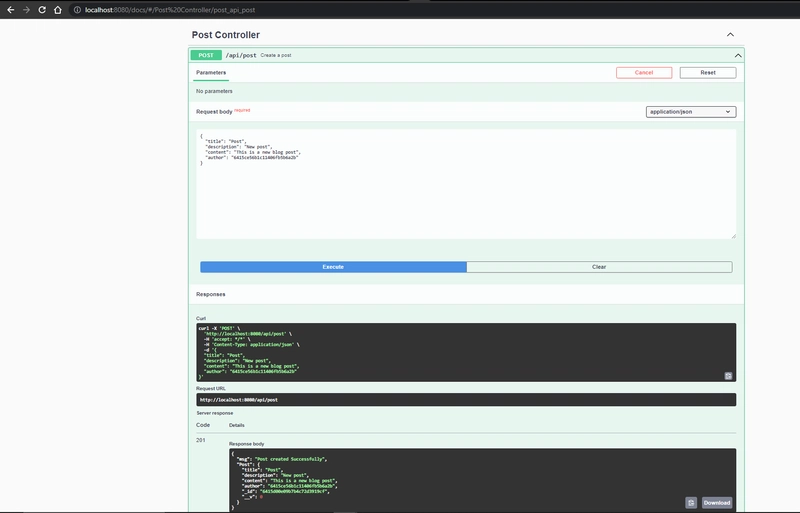Go back using the browser back arrow
Viewport: 800px width, 513px height.
pyautogui.click(x=10, y=10)
